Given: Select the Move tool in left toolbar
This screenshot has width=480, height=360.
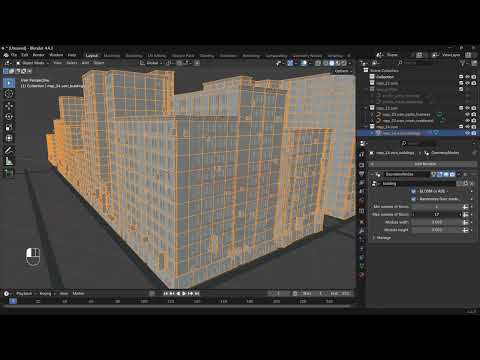Looking at the screenshot, I should (x=9, y=106).
